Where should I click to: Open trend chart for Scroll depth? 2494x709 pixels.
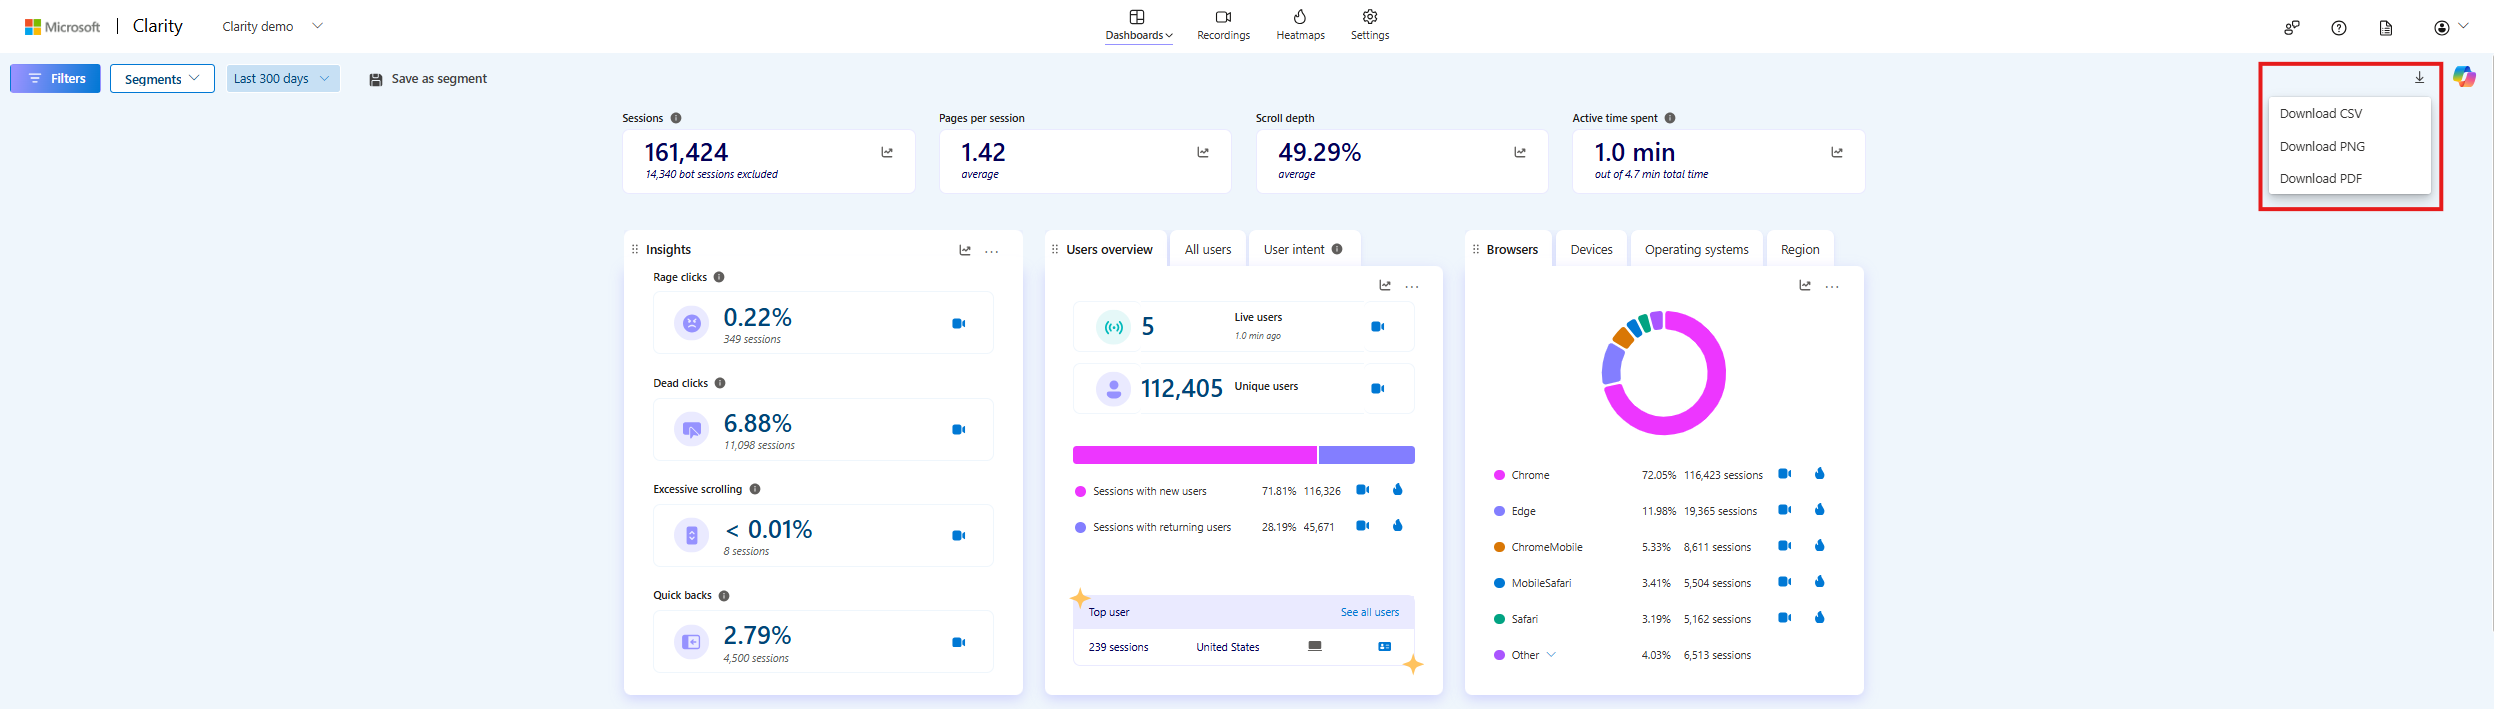coord(1520,152)
